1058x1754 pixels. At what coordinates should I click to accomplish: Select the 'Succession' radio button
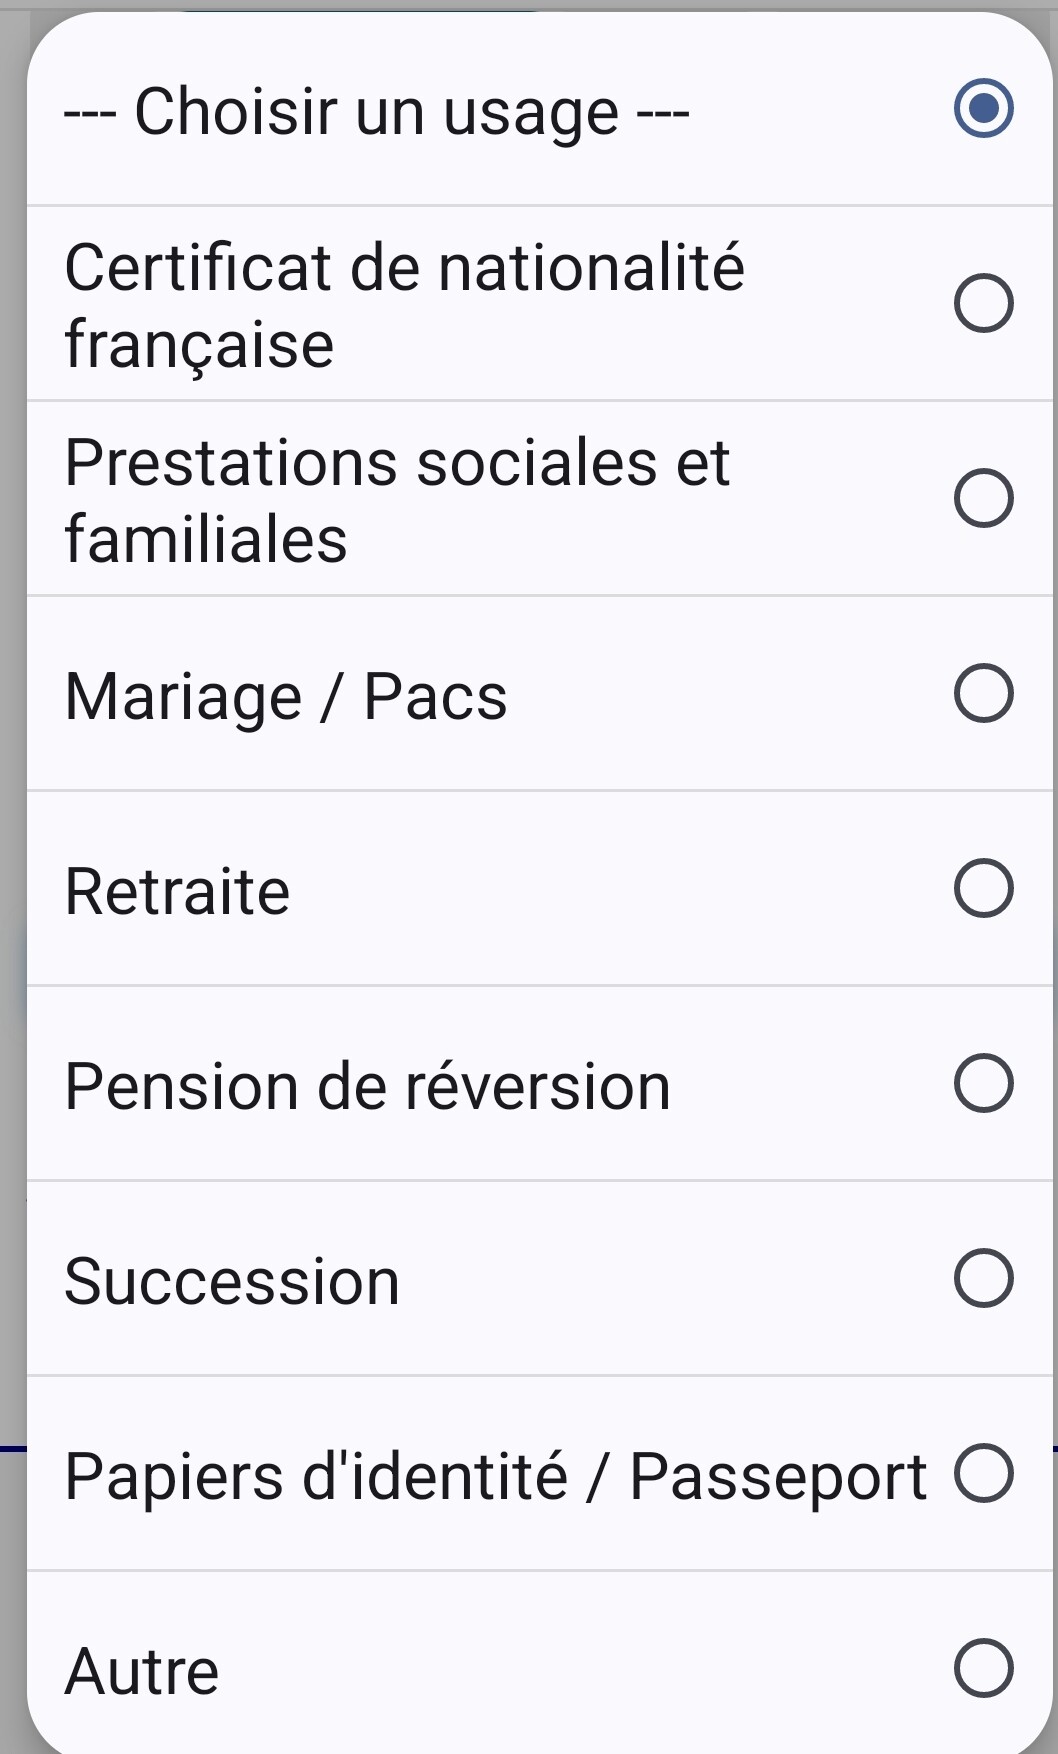pos(983,1278)
